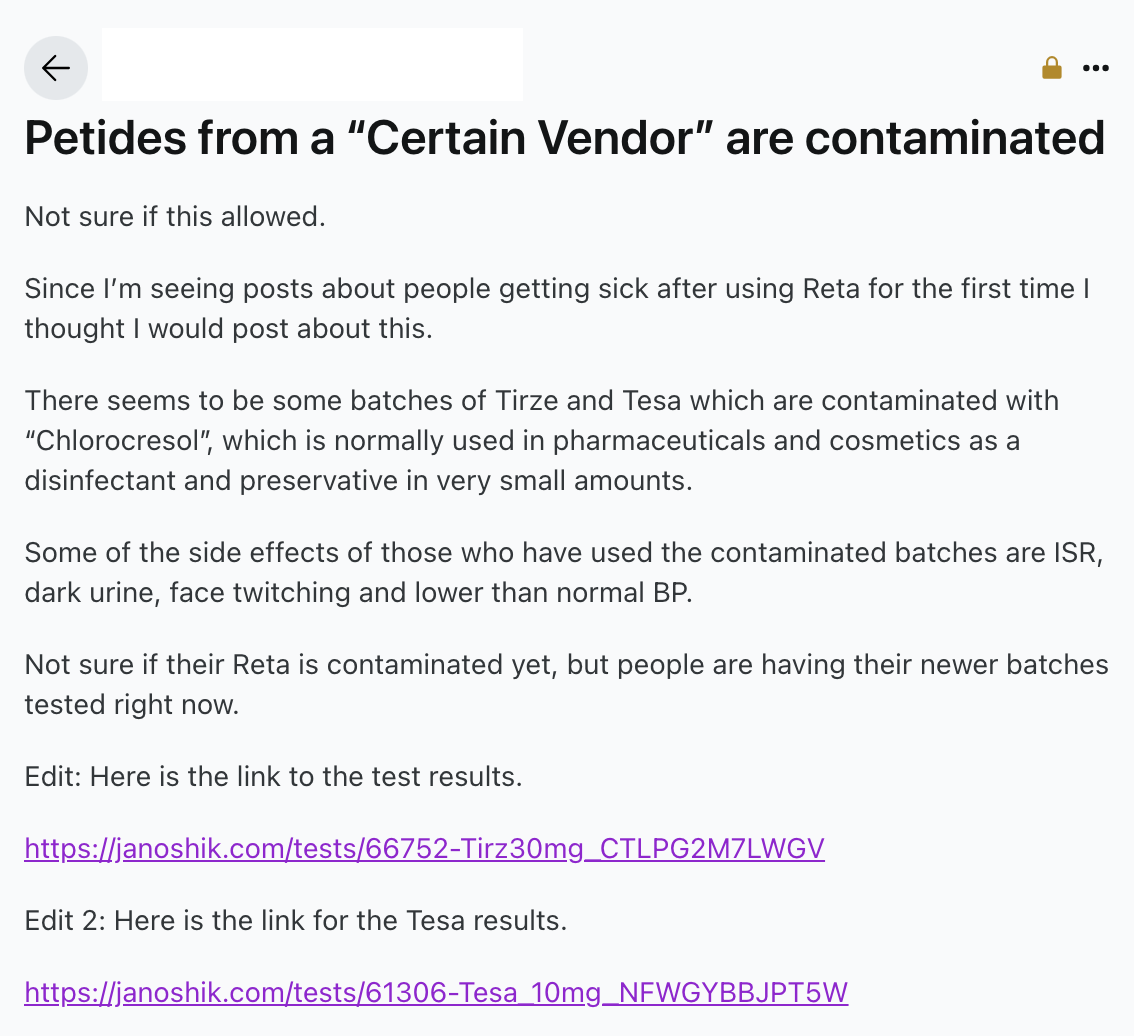Go back using the left arrow button
Screen dimensions: 1134x1036
point(56,68)
